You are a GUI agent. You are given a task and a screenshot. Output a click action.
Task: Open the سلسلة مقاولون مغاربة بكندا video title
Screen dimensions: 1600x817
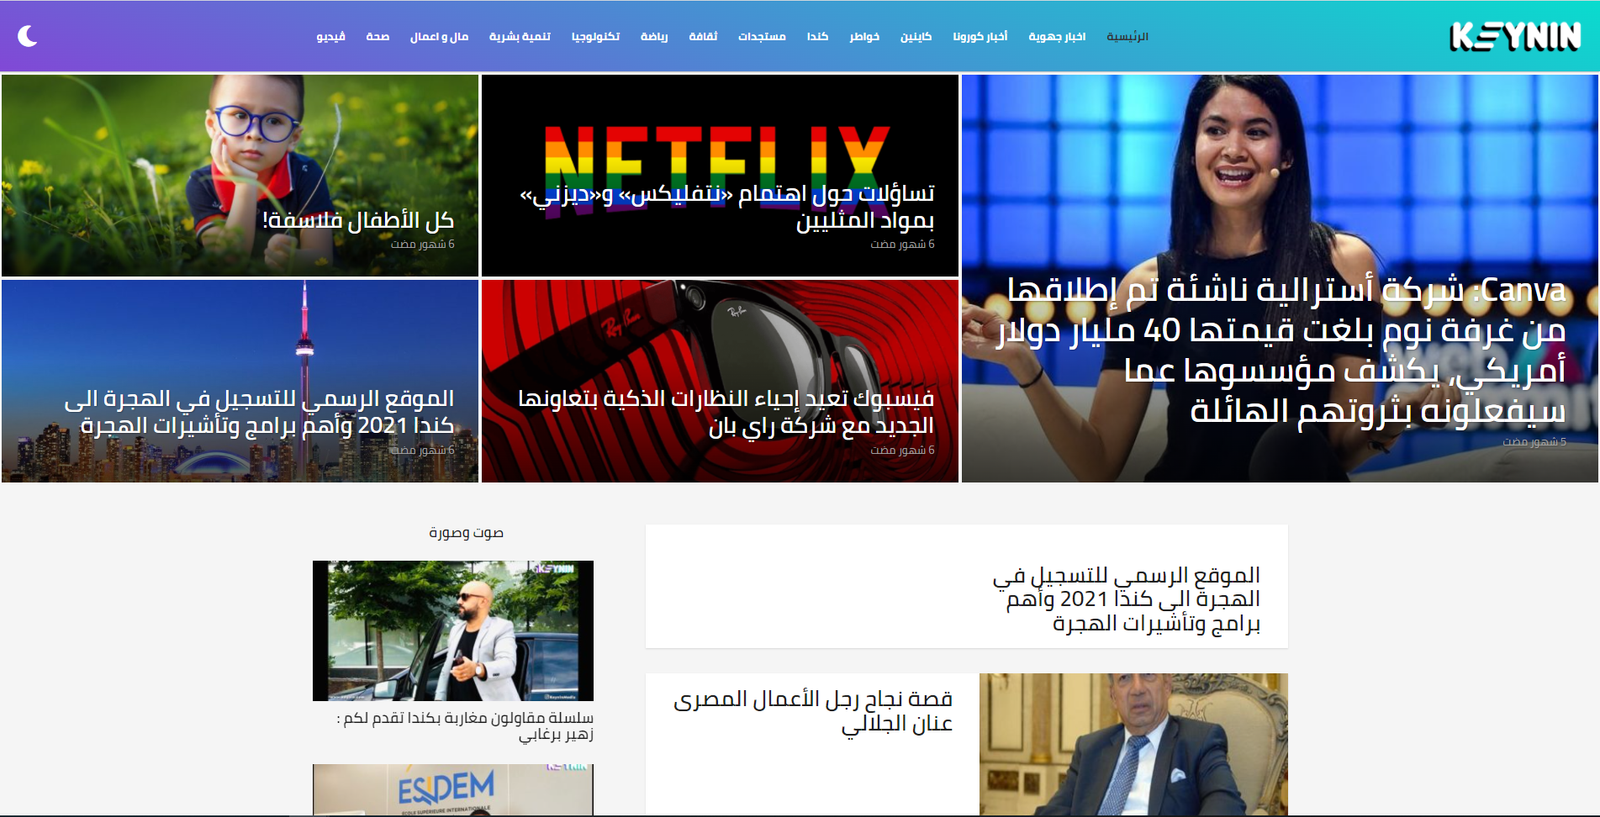coord(465,726)
